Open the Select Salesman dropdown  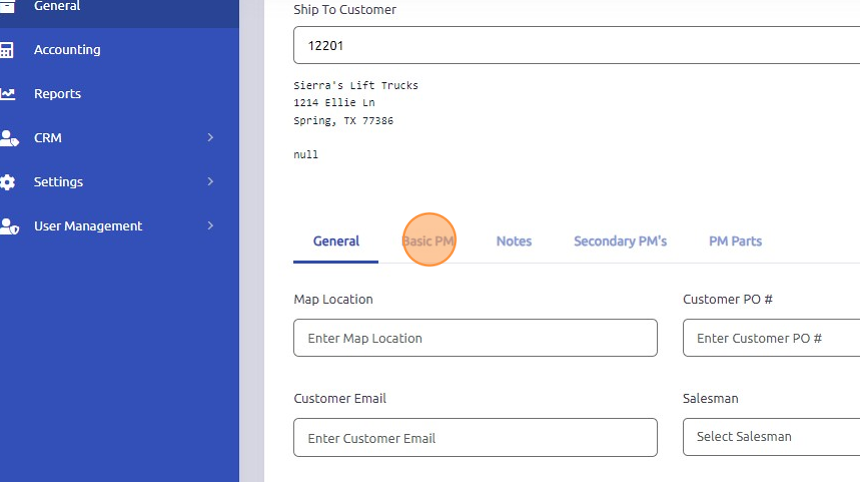[771, 436]
